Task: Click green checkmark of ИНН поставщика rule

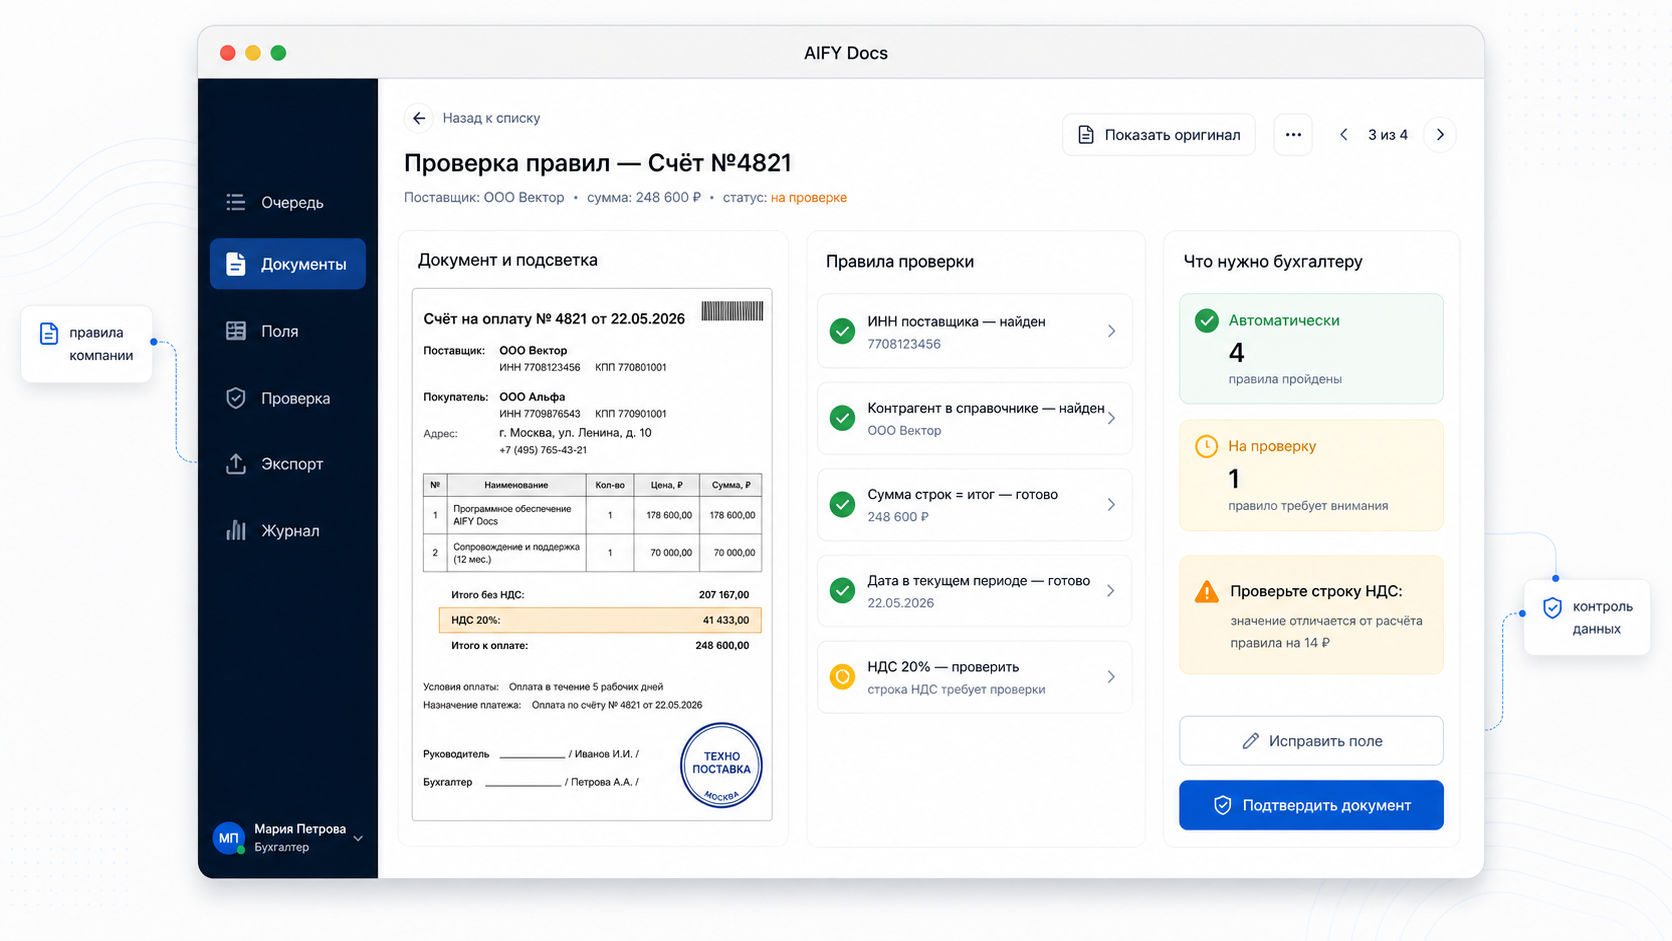Action: 843,331
